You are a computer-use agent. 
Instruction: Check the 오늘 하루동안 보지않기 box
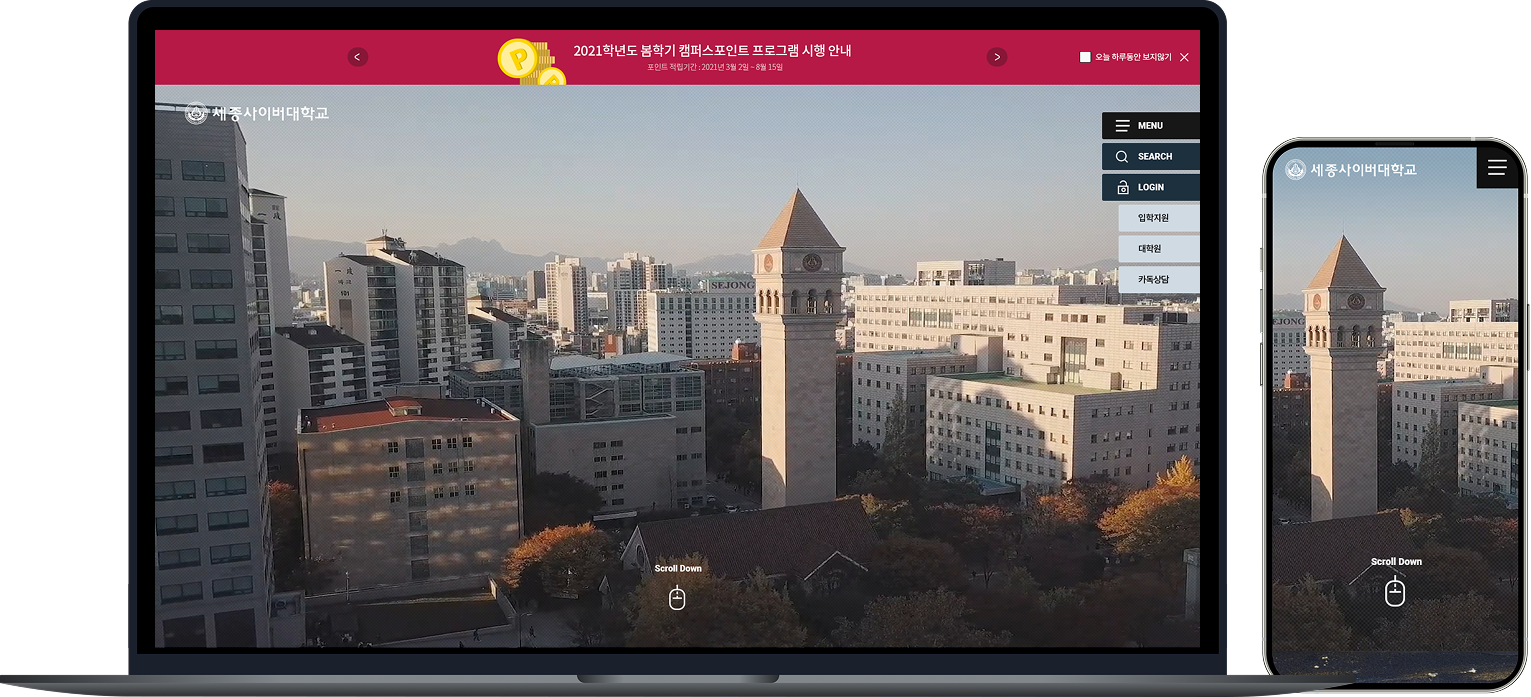1085,57
